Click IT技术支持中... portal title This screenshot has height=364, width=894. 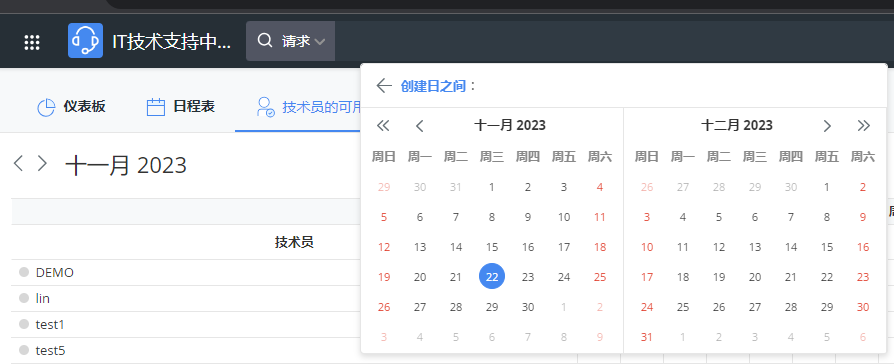coord(171,42)
